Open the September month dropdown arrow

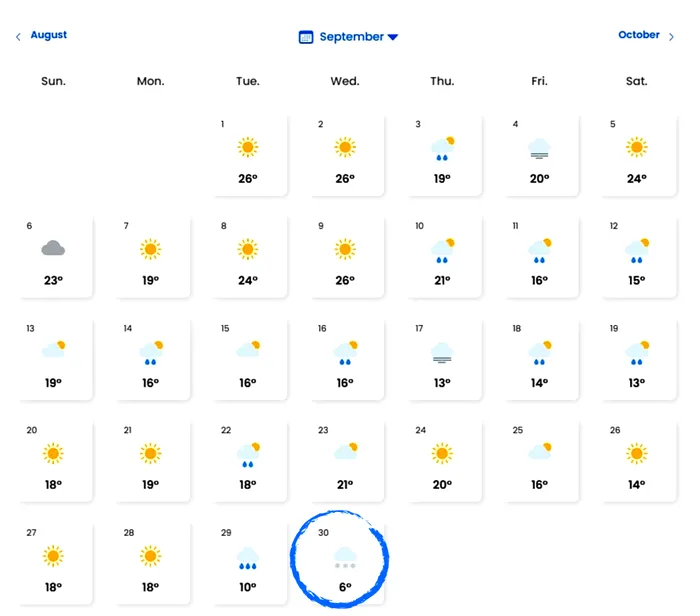coord(393,37)
